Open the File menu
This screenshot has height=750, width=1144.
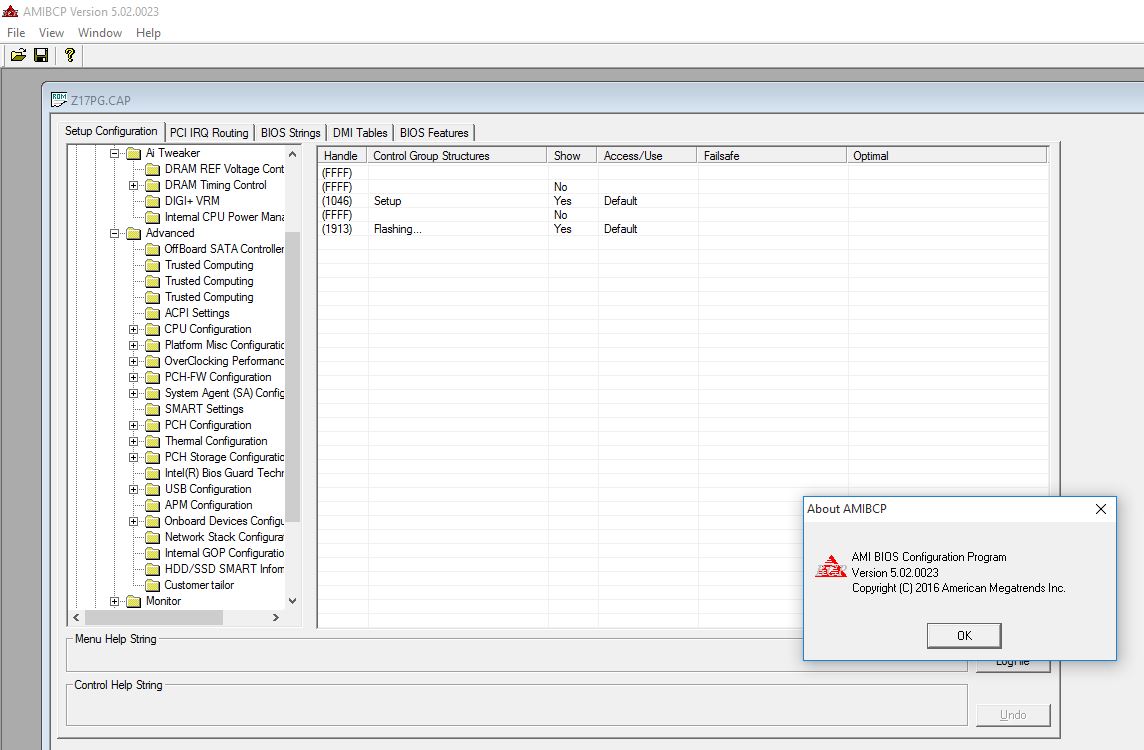click(x=16, y=33)
